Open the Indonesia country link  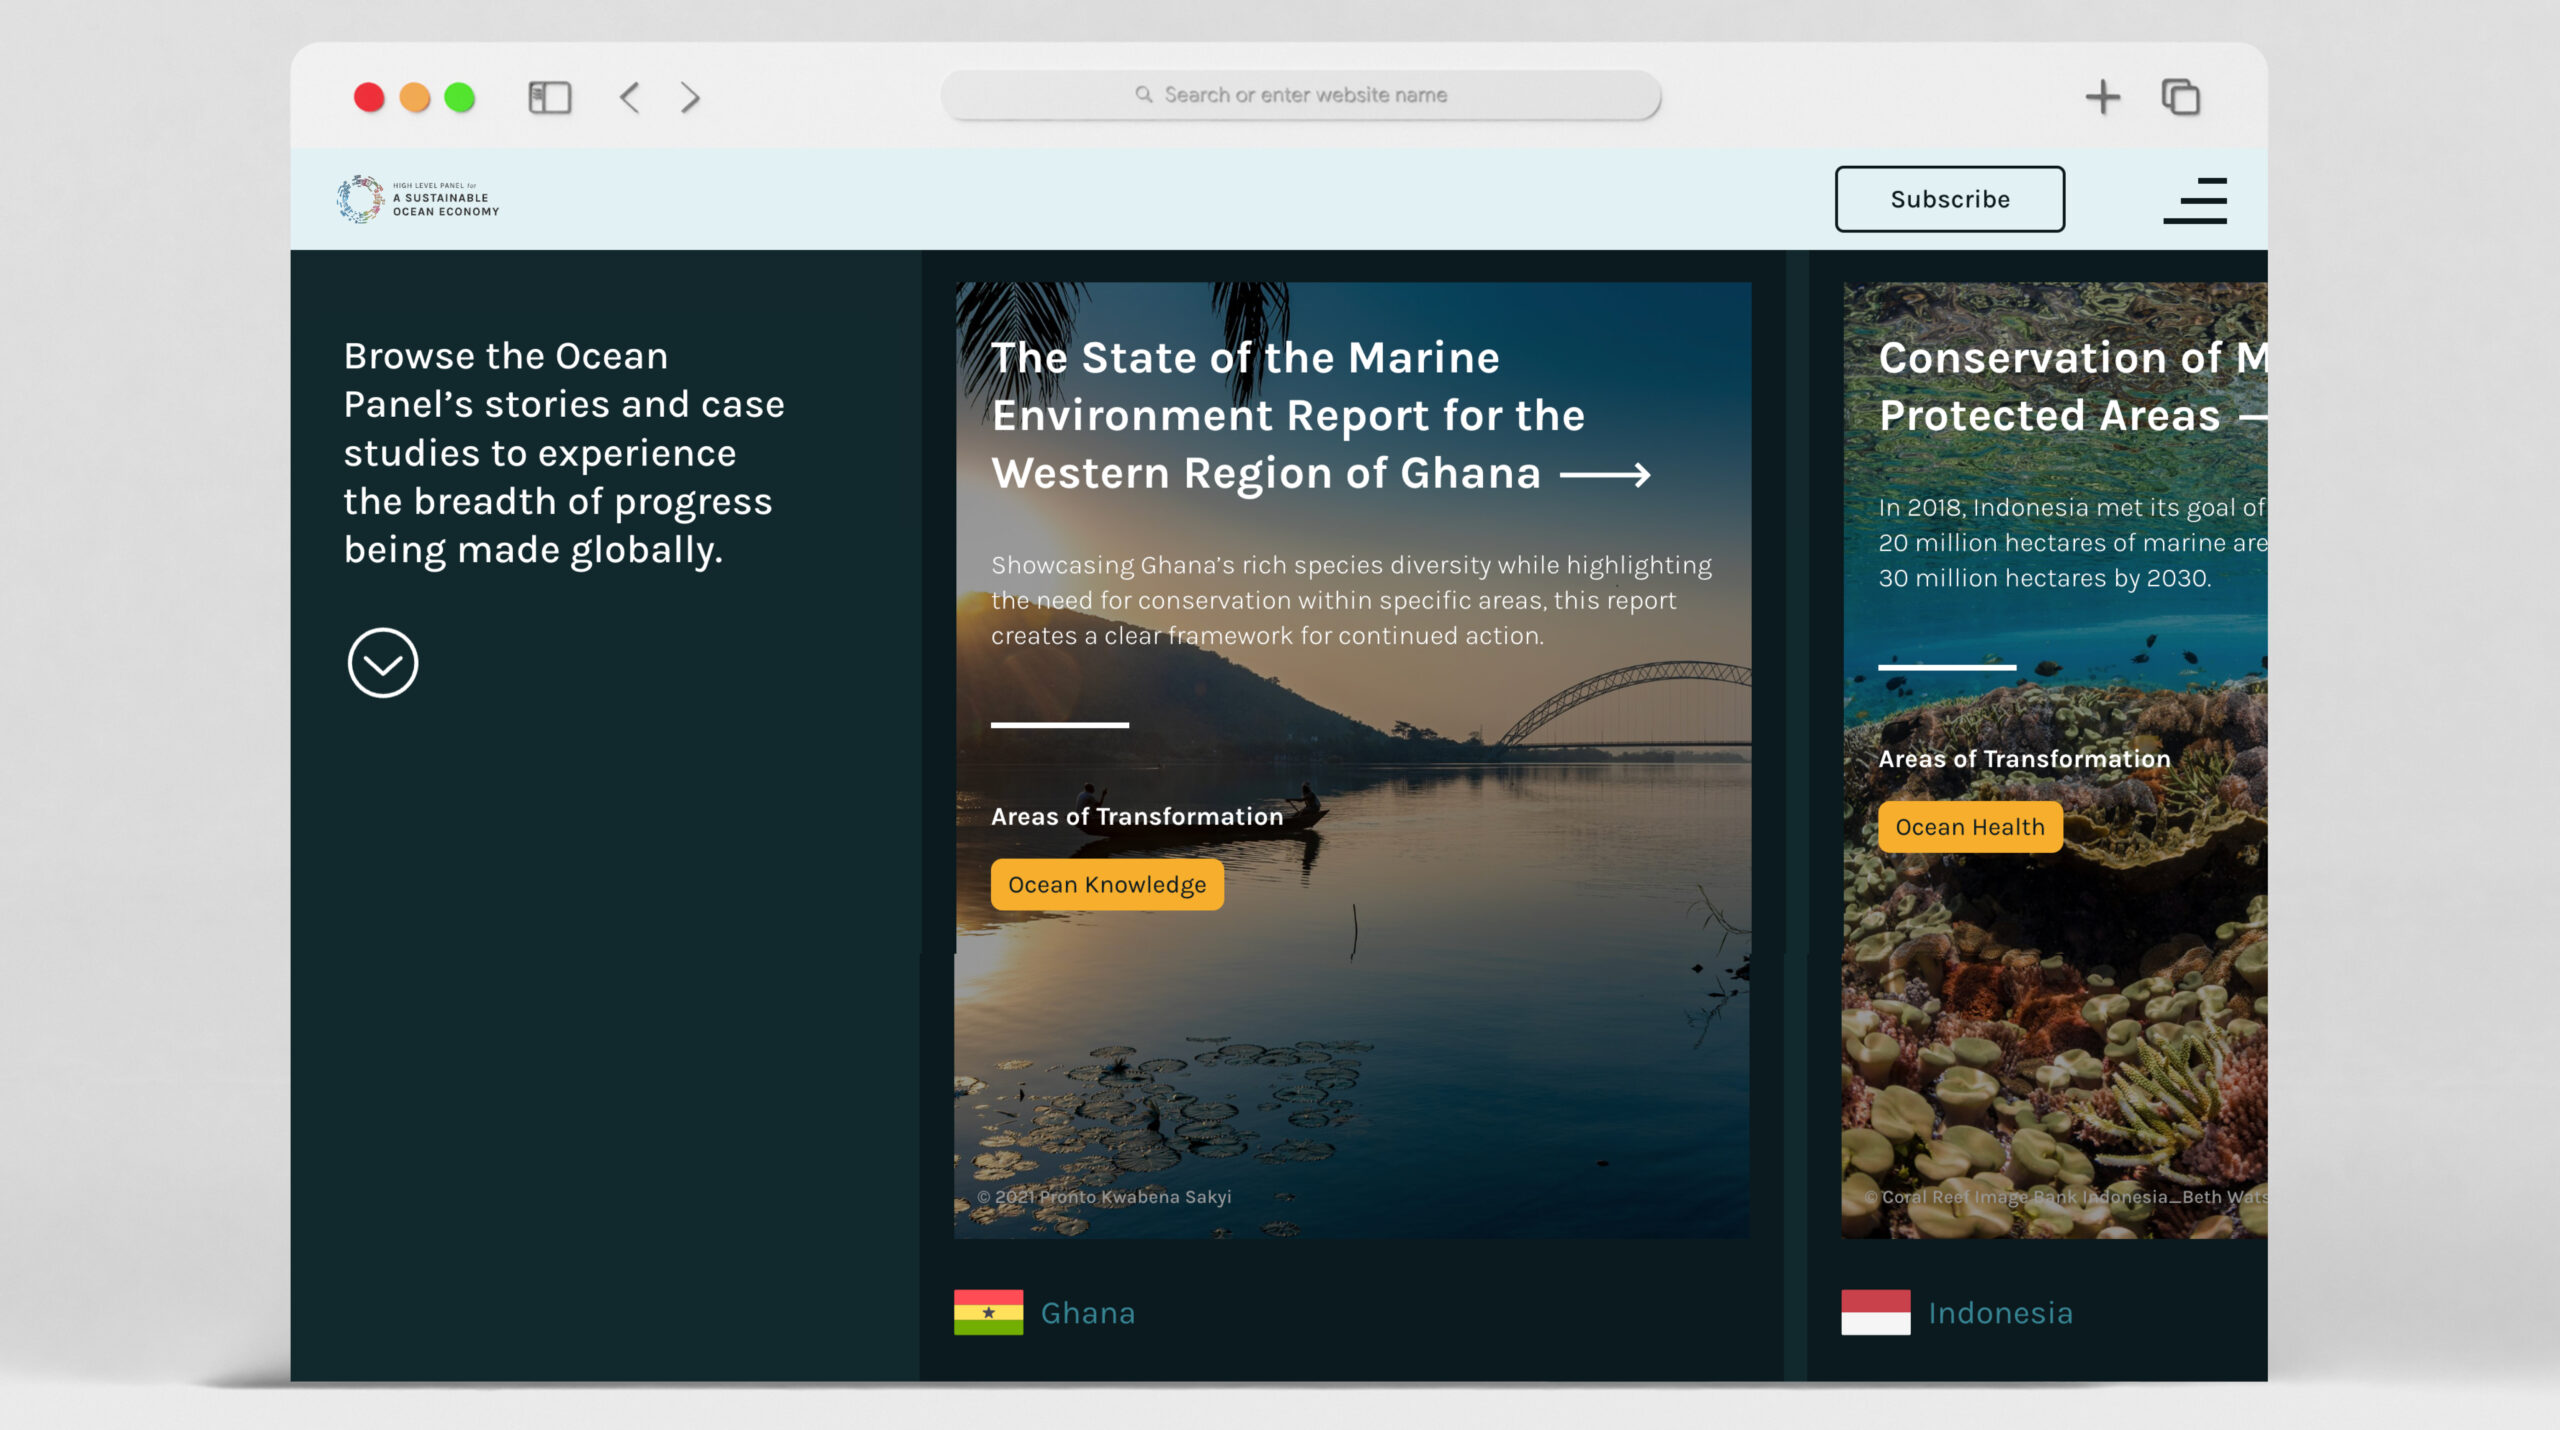(1998, 1313)
